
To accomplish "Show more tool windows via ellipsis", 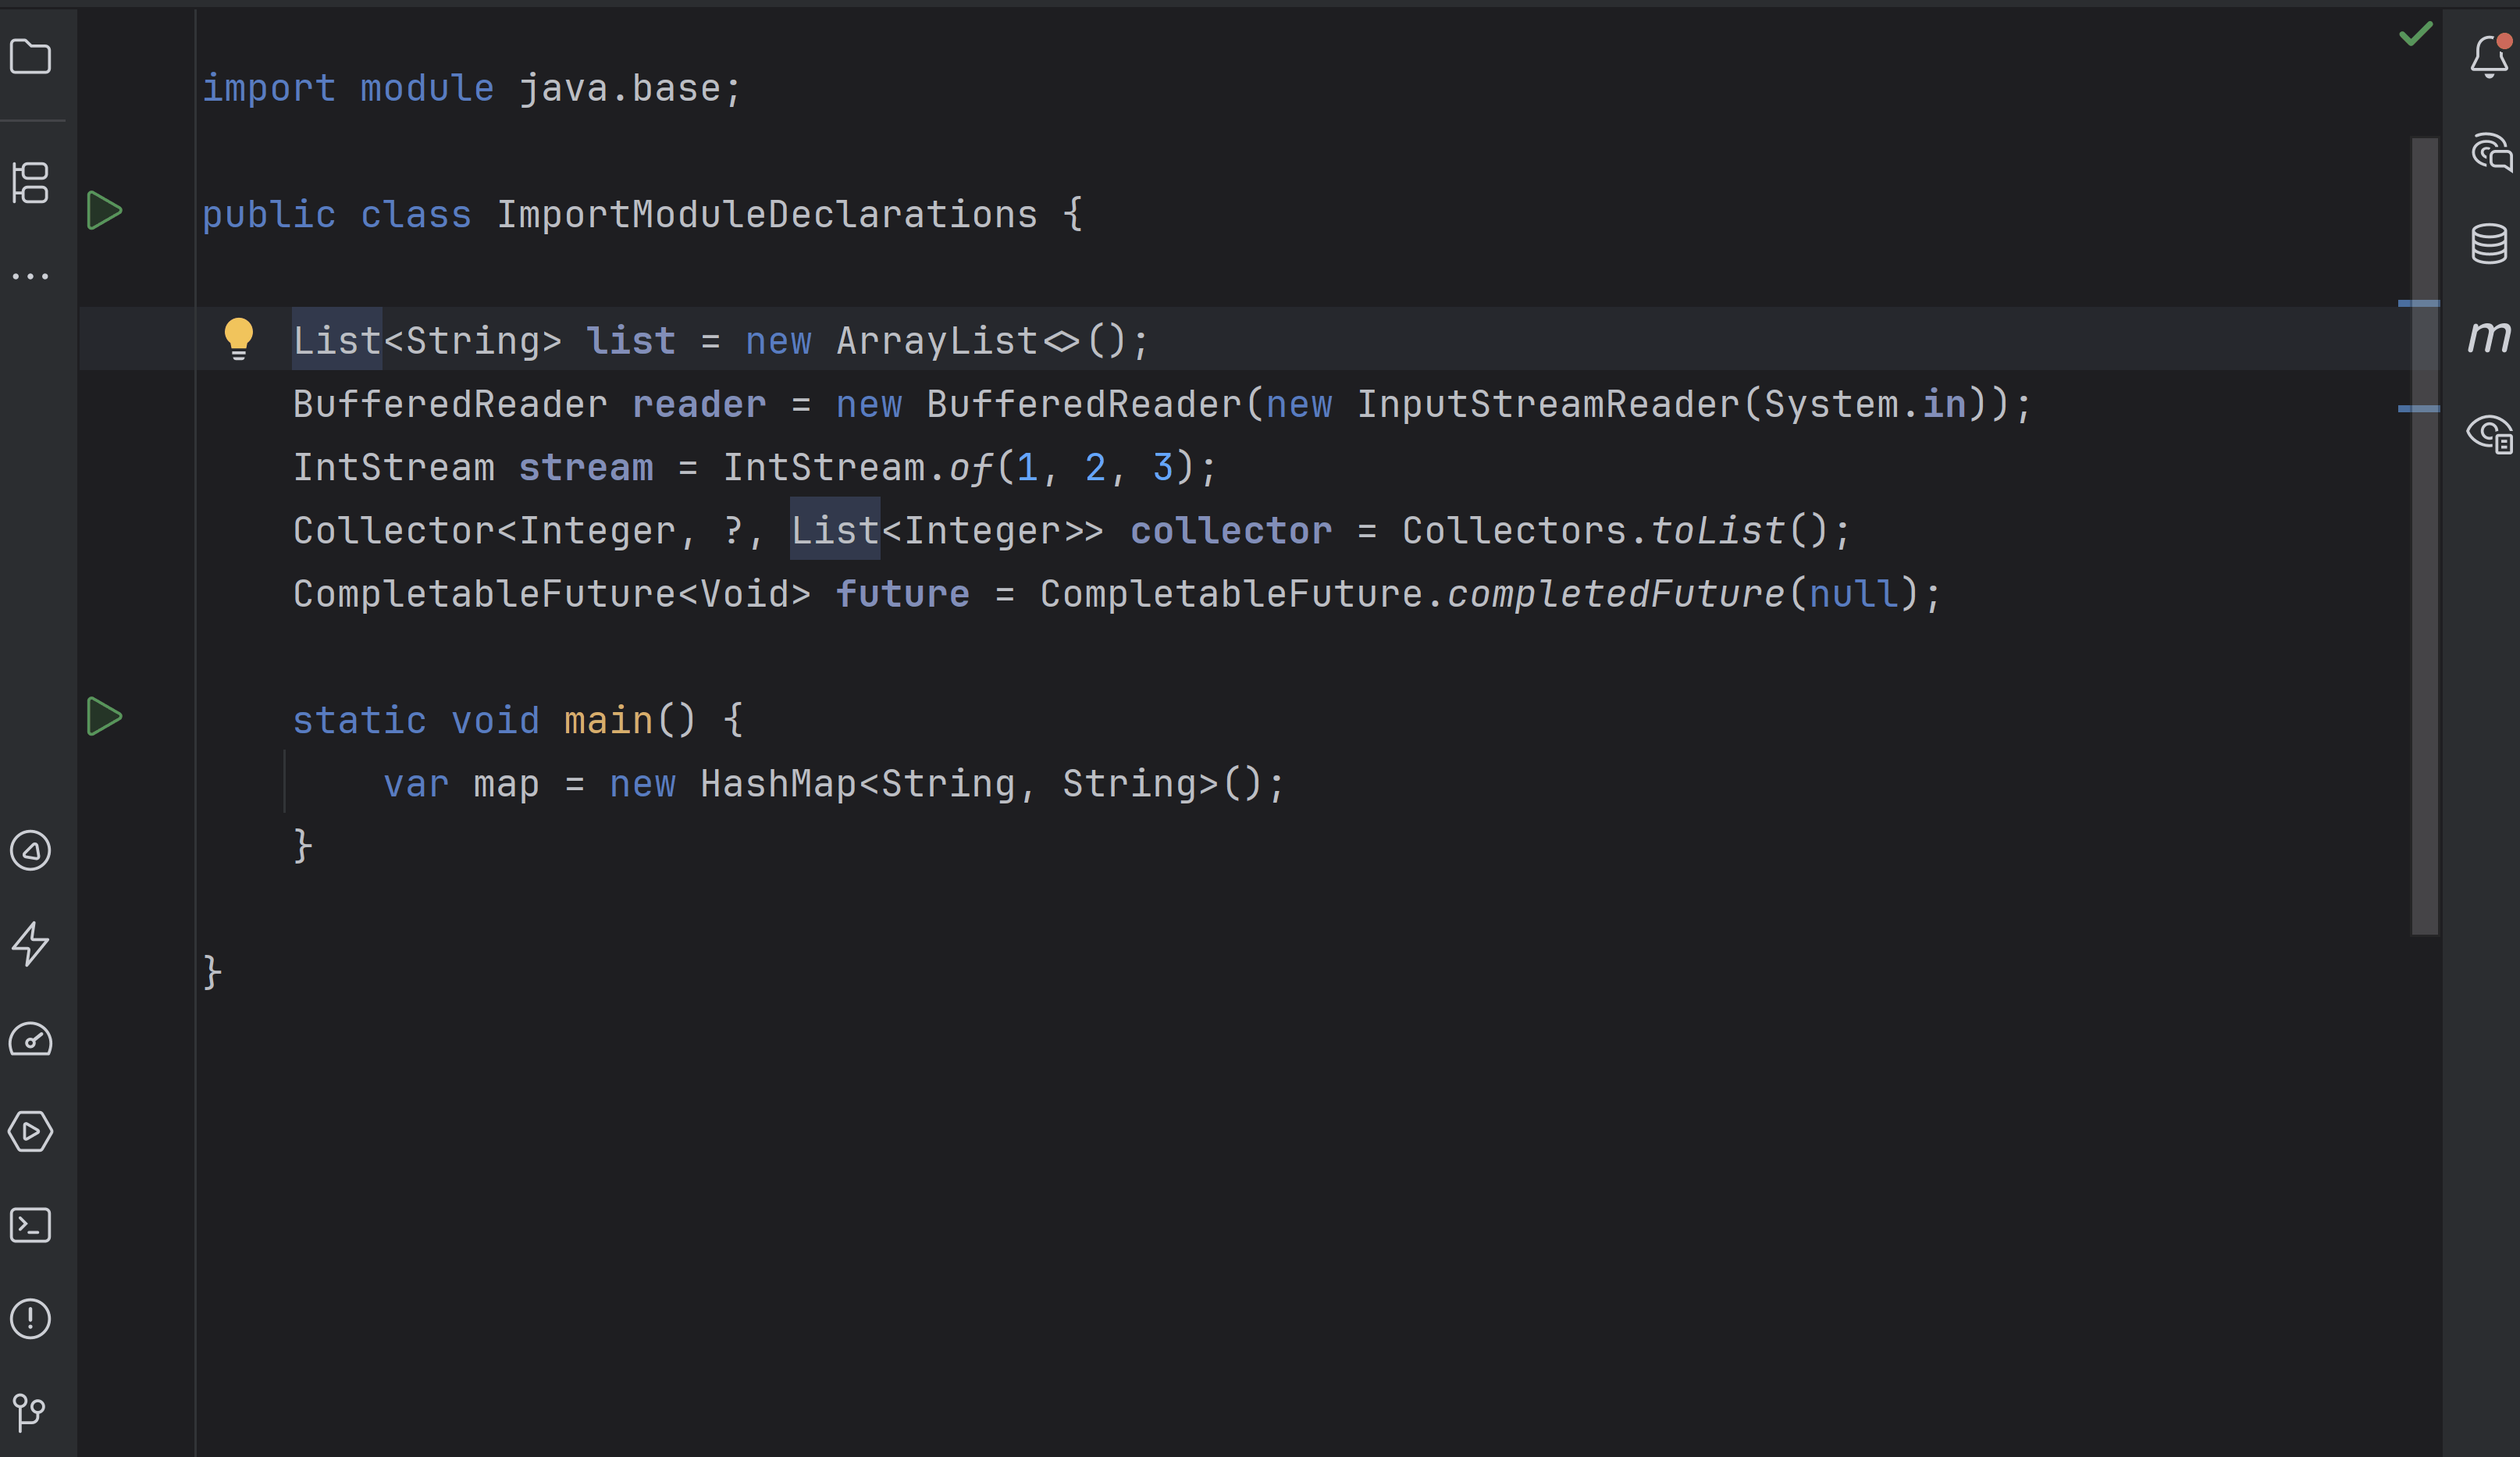I will coord(30,276).
